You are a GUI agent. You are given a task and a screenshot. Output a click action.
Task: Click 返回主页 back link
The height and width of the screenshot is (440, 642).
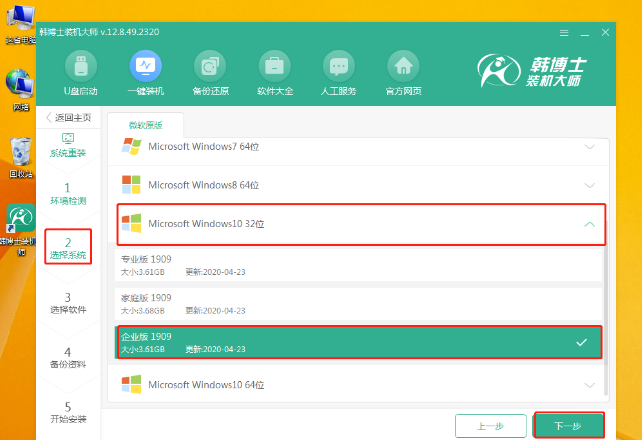[68, 117]
